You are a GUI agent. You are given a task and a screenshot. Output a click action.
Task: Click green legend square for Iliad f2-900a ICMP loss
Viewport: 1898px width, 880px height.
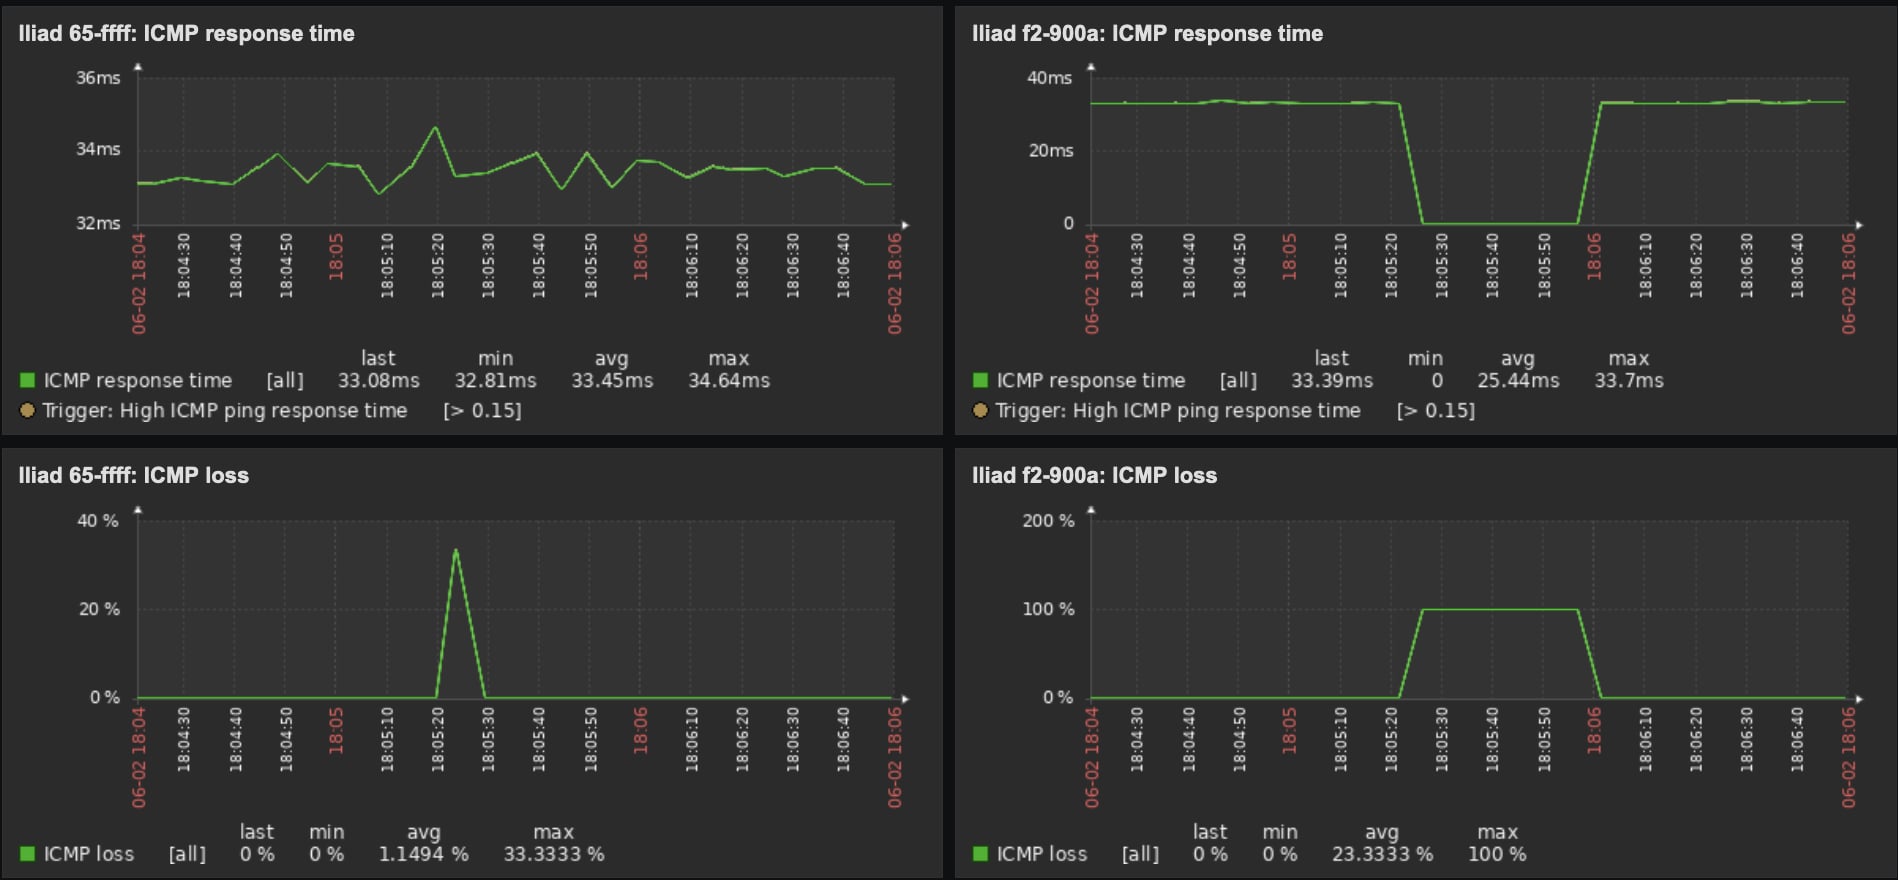tap(981, 854)
